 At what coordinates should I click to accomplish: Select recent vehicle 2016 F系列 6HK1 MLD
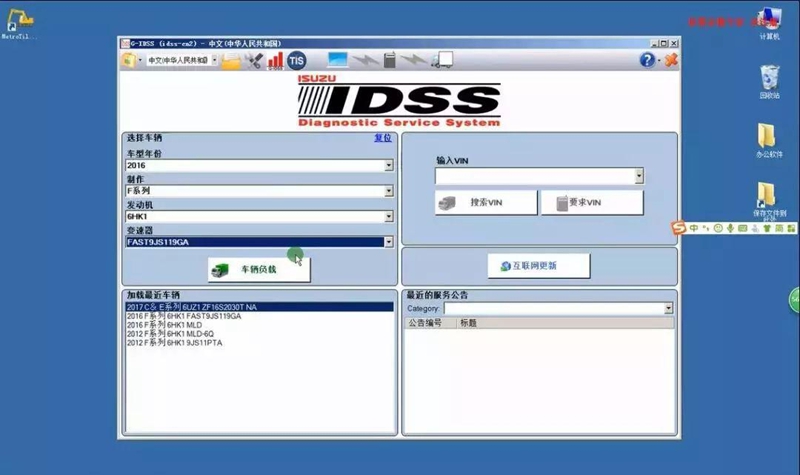pyautogui.click(x=259, y=325)
